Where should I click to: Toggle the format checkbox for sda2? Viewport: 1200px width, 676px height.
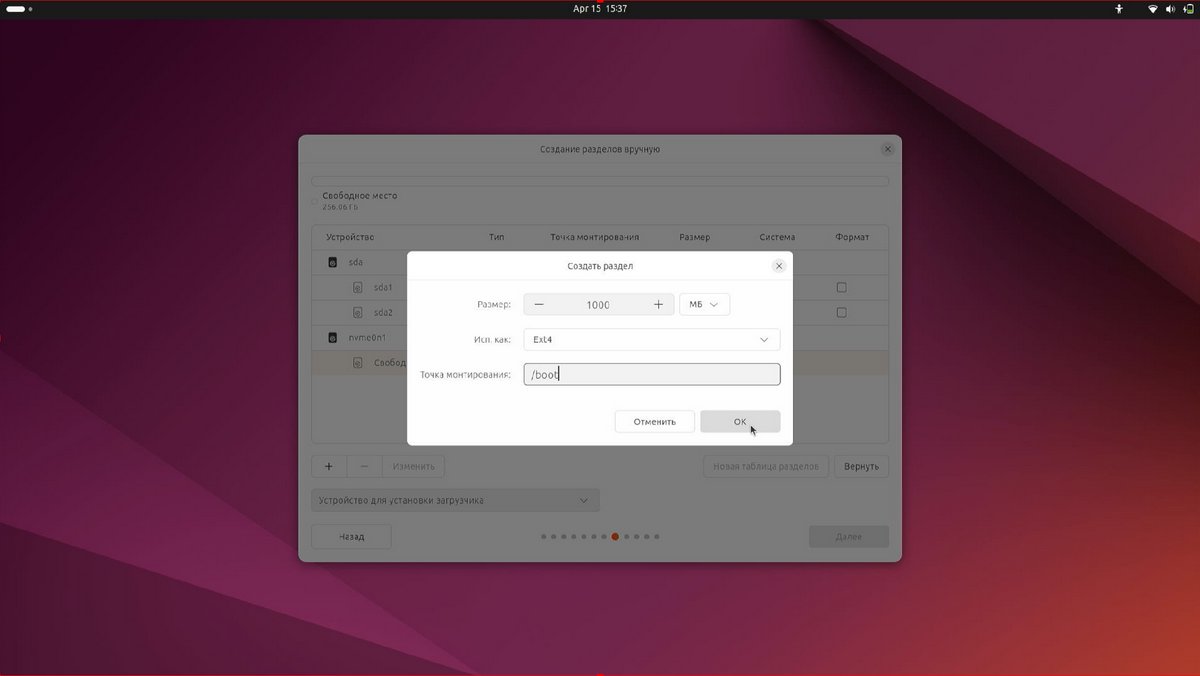pos(841,313)
